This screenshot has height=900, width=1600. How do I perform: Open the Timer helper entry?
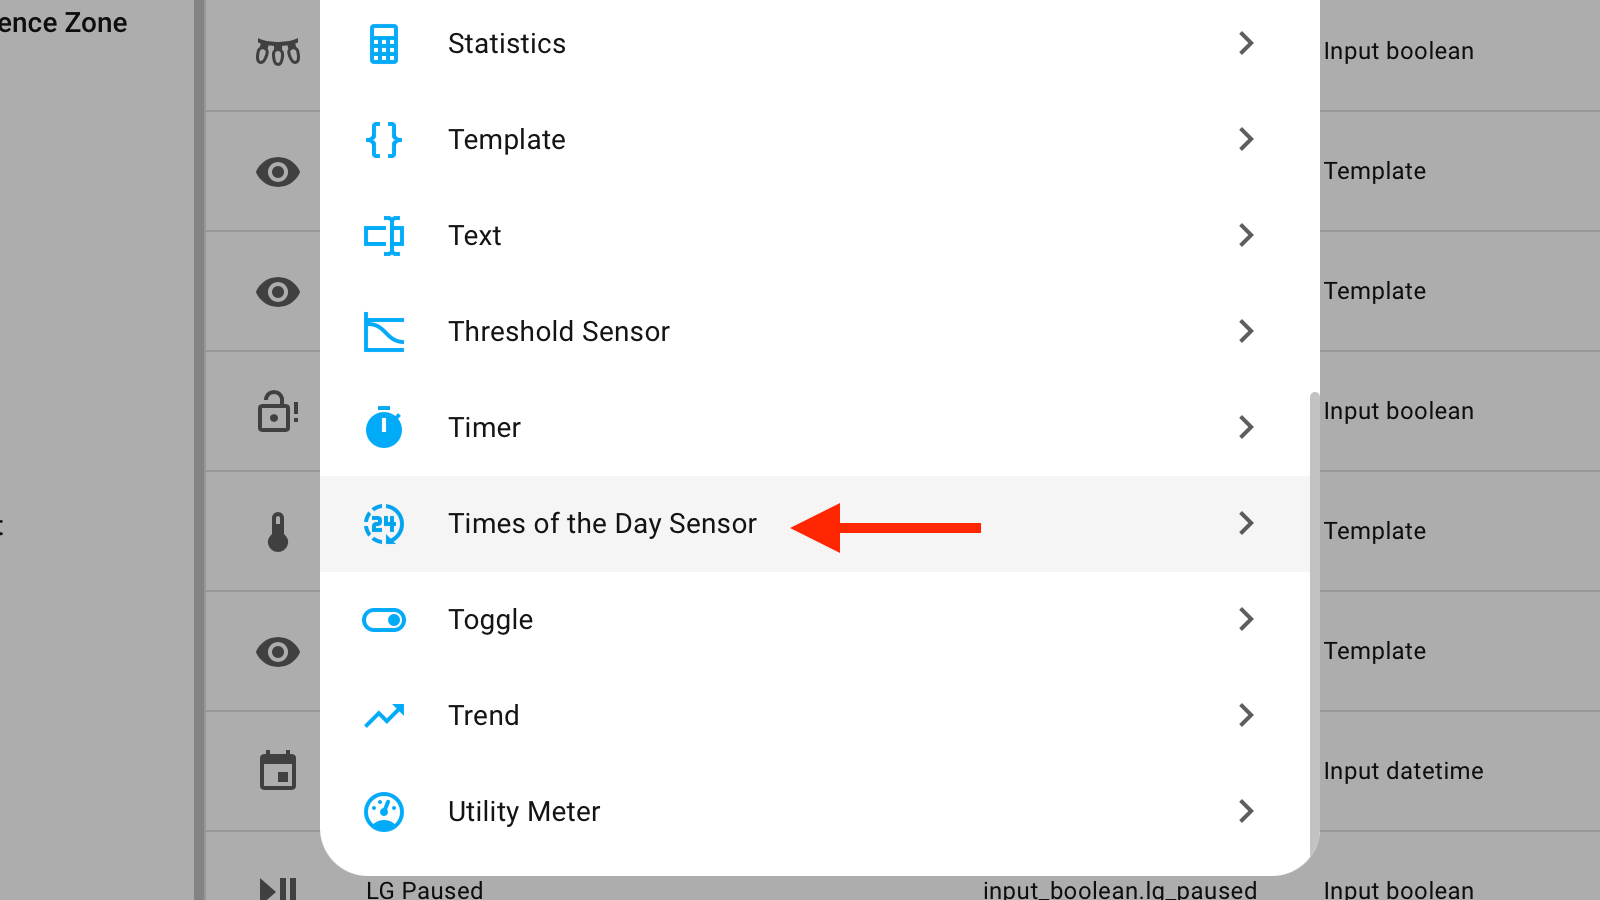point(484,428)
